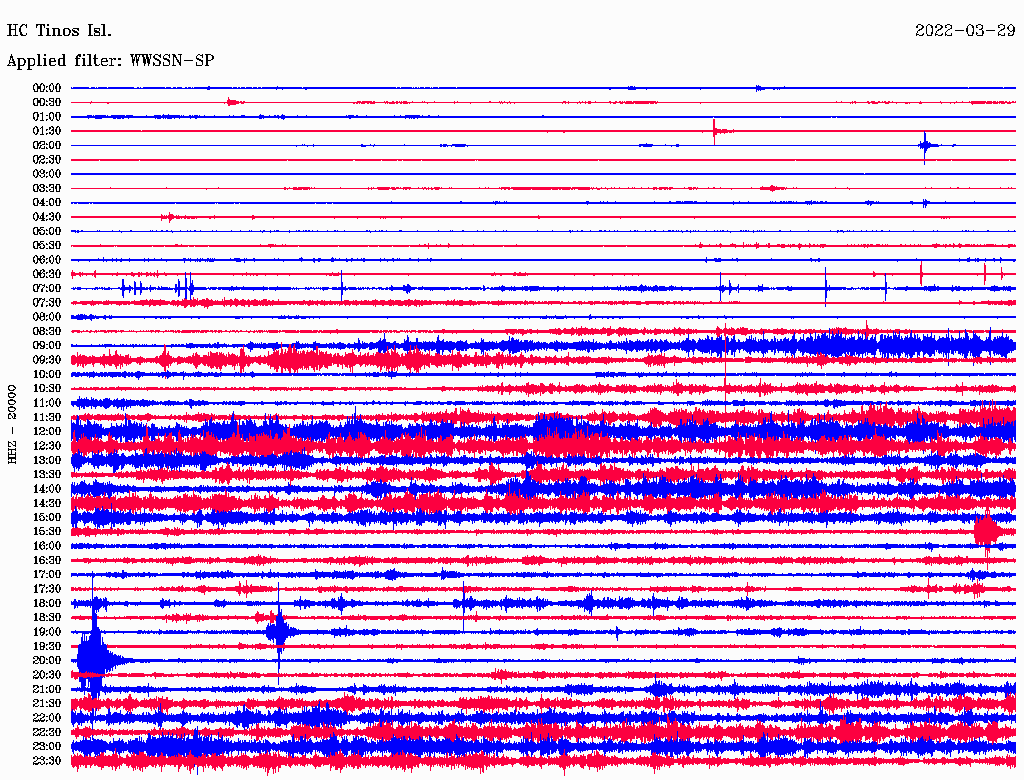Image resolution: width=1024 pixels, height=780 pixels.
Task: Select the 22:00 time label
Action: [x=47, y=719]
